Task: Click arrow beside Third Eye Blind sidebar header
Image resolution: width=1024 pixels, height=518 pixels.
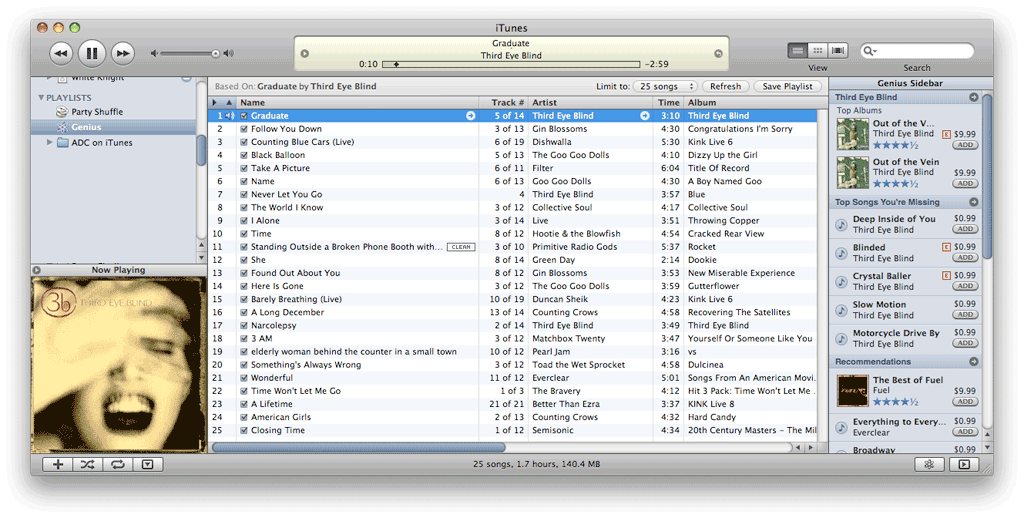Action: (x=974, y=97)
